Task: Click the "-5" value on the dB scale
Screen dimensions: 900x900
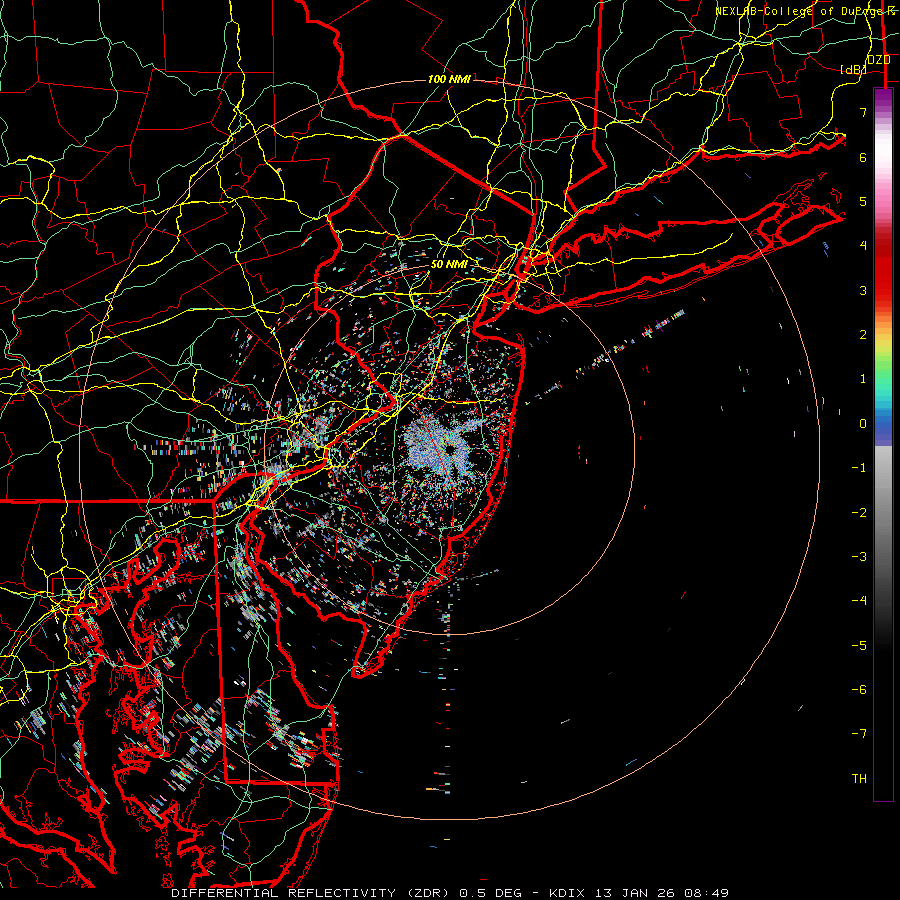Action: (859, 646)
